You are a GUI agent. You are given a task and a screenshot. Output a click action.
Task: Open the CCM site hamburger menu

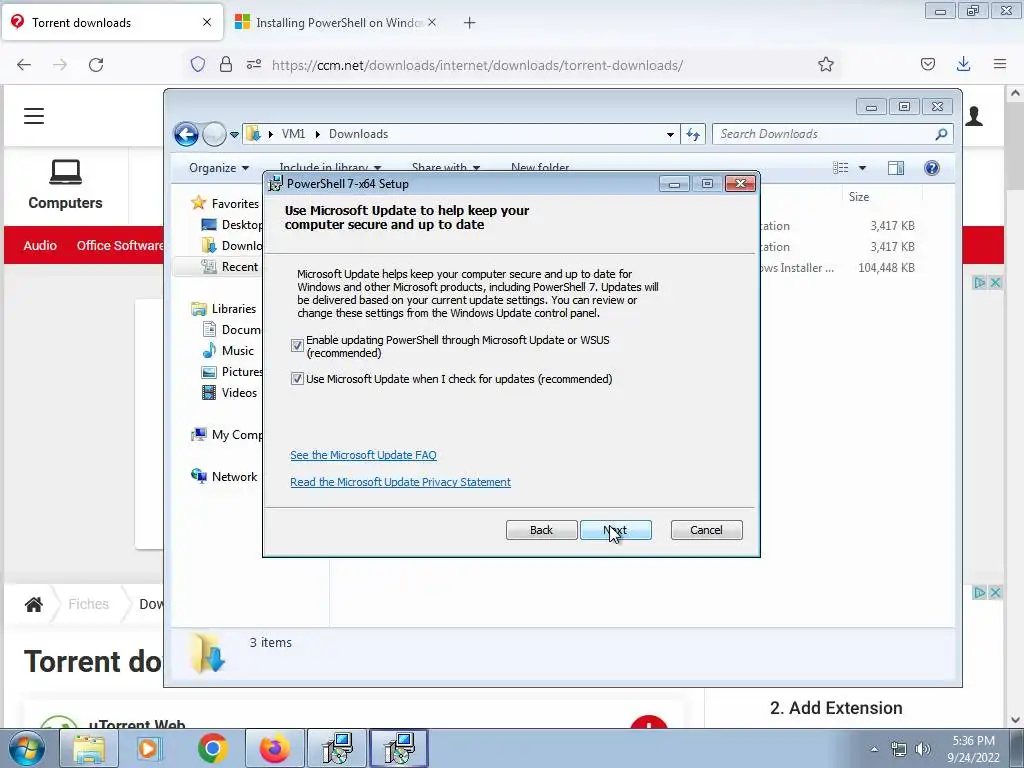pyautogui.click(x=34, y=116)
